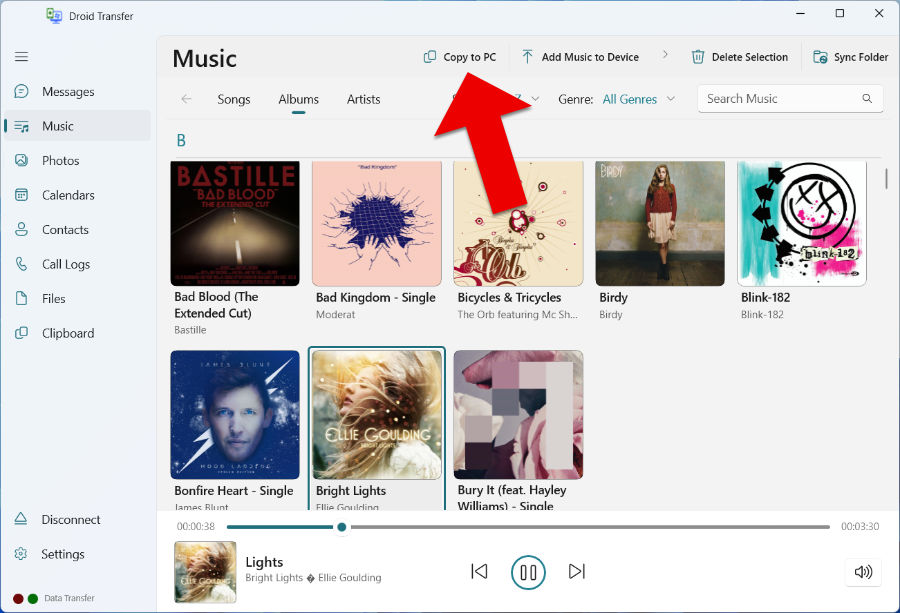
Task: Click Disconnect device
Action: pyautogui.click(x=77, y=519)
